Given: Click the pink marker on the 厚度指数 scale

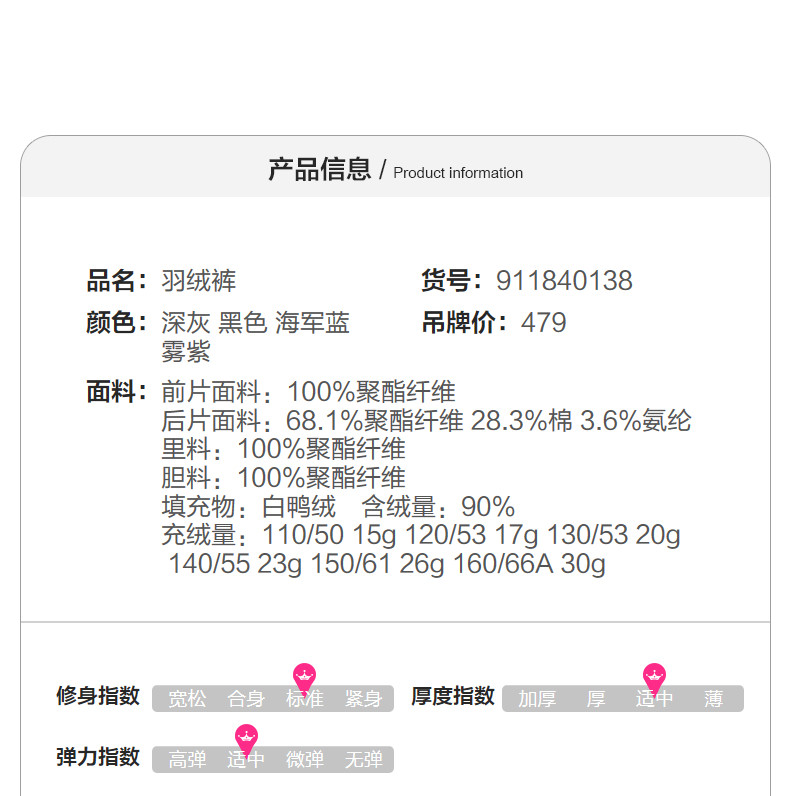Looking at the screenshot, I should tap(654, 677).
